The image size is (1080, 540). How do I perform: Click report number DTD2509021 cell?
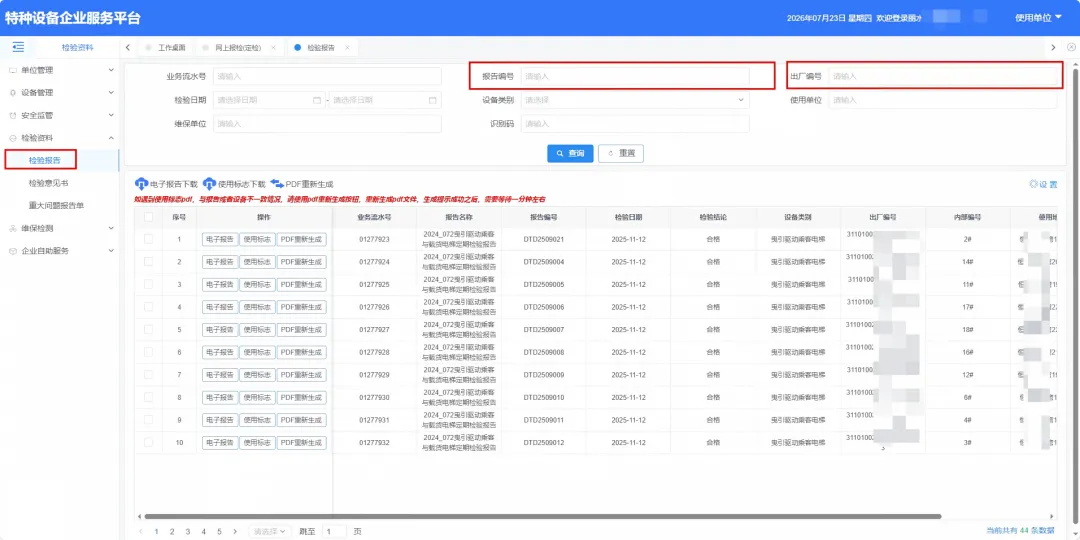(544, 240)
